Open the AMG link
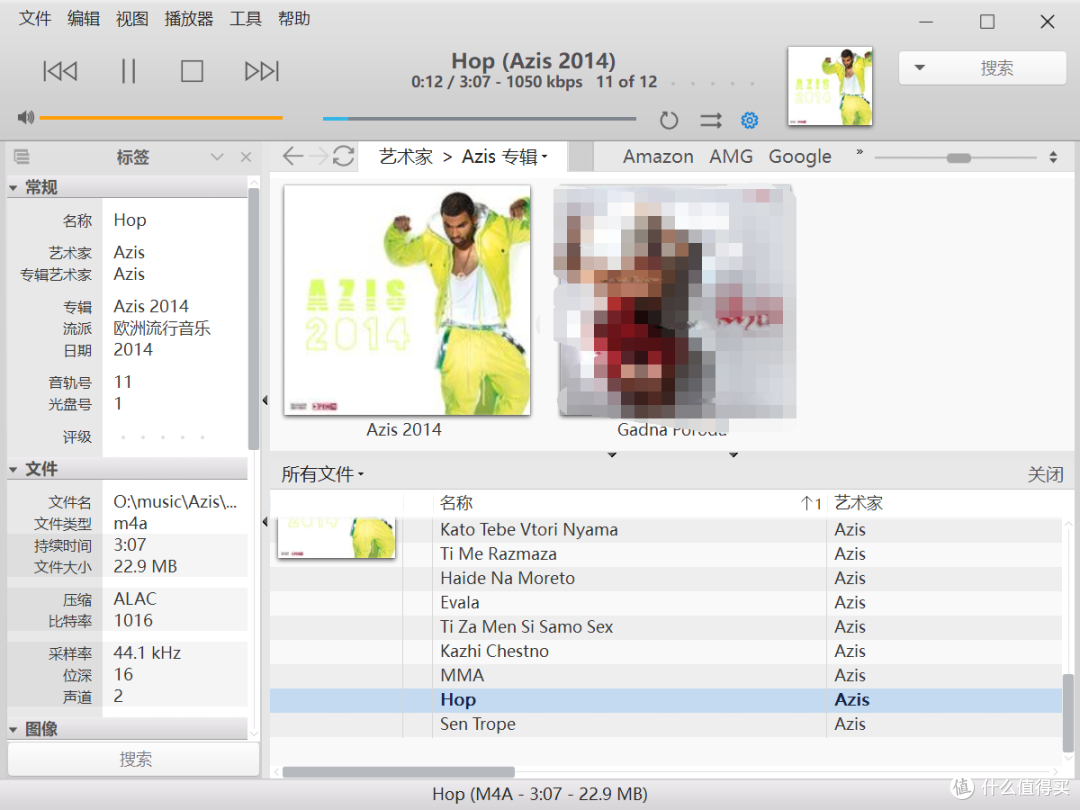Image resolution: width=1080 pixels, height=810 pixels. coord(731,157)
